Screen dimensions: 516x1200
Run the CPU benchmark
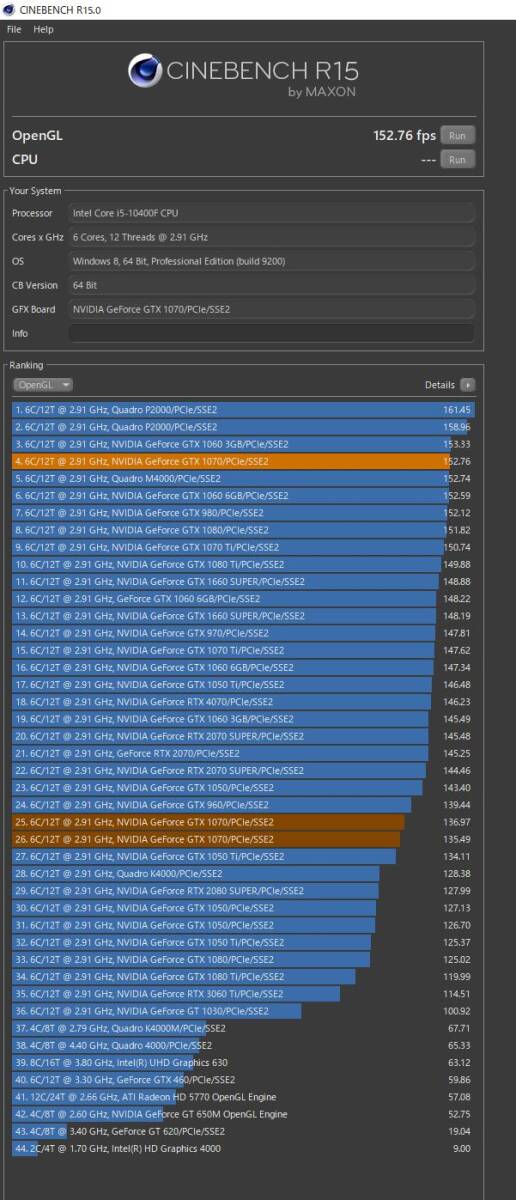click(457, 159)
